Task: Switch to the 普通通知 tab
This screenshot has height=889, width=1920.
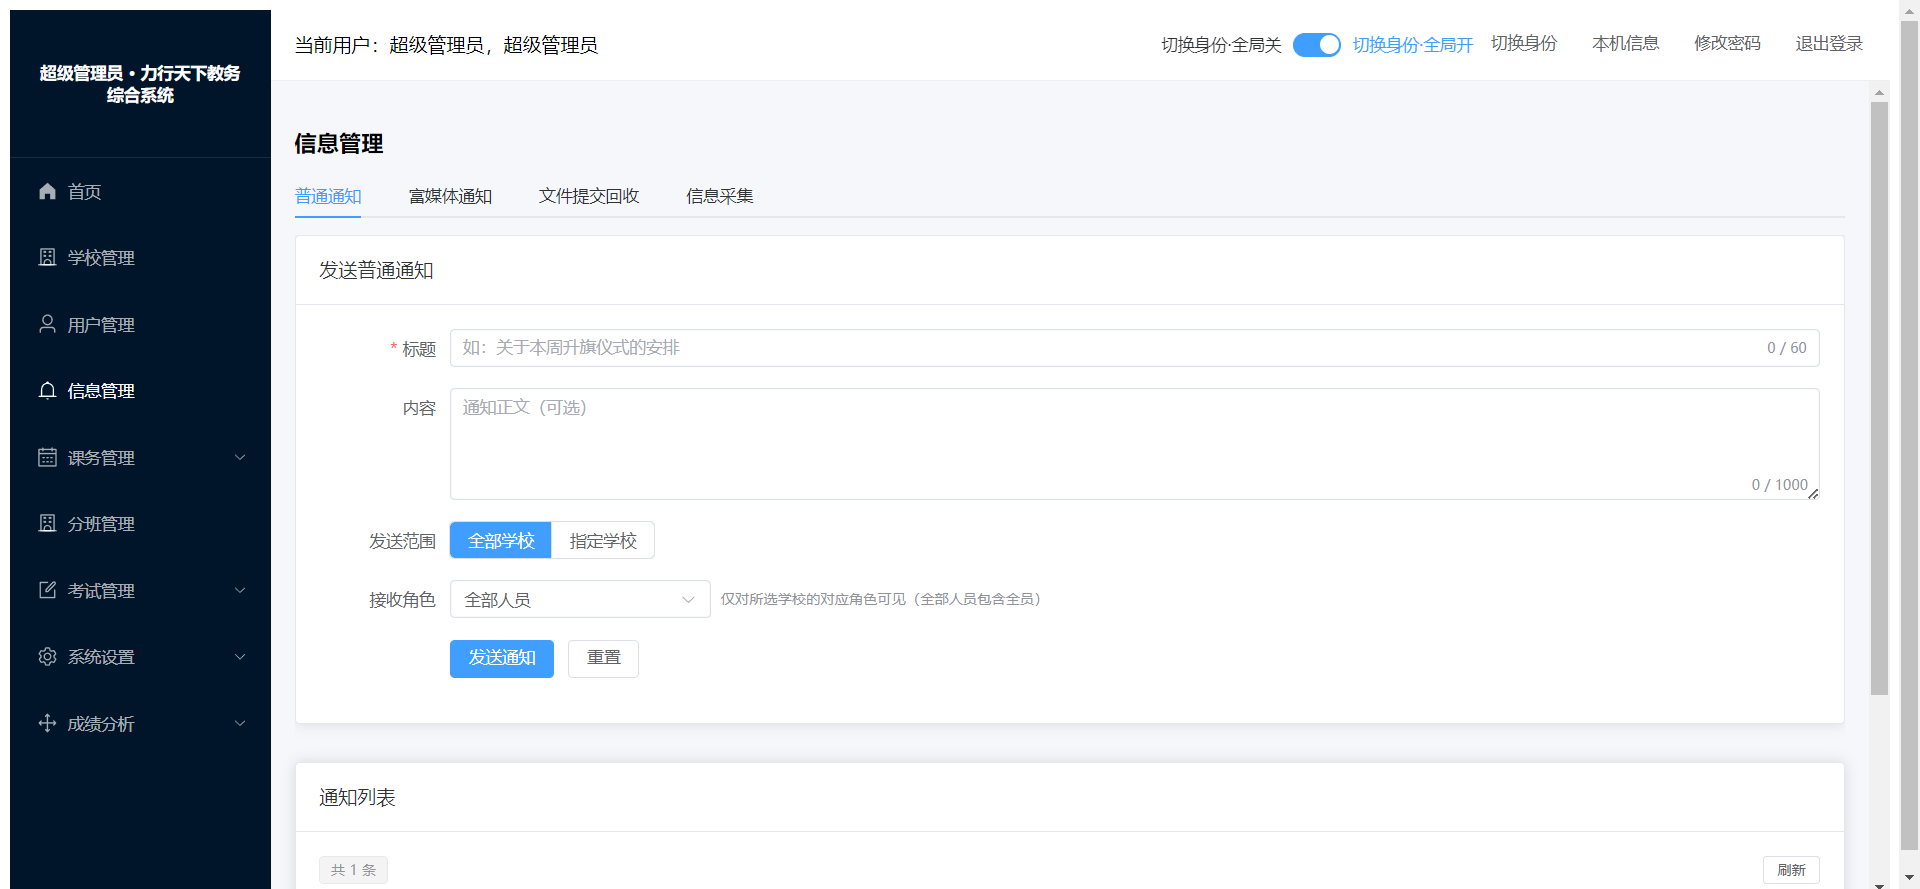Action: pyautogui.click(x=328, y=196)
